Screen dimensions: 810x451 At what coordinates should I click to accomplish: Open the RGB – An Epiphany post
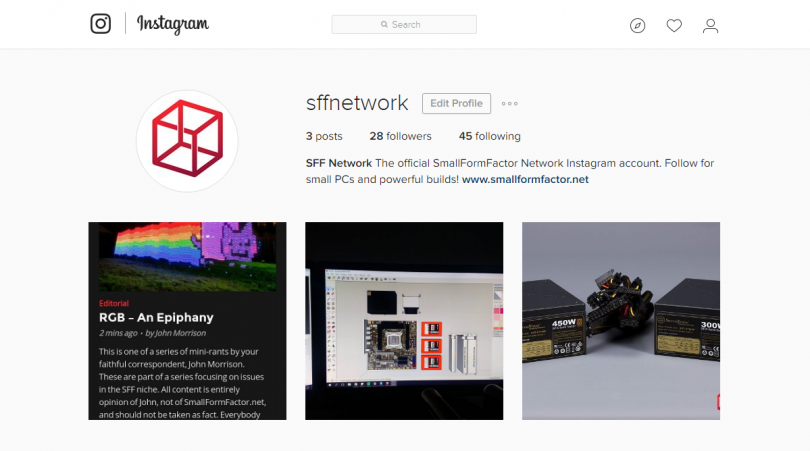[187, 321]
